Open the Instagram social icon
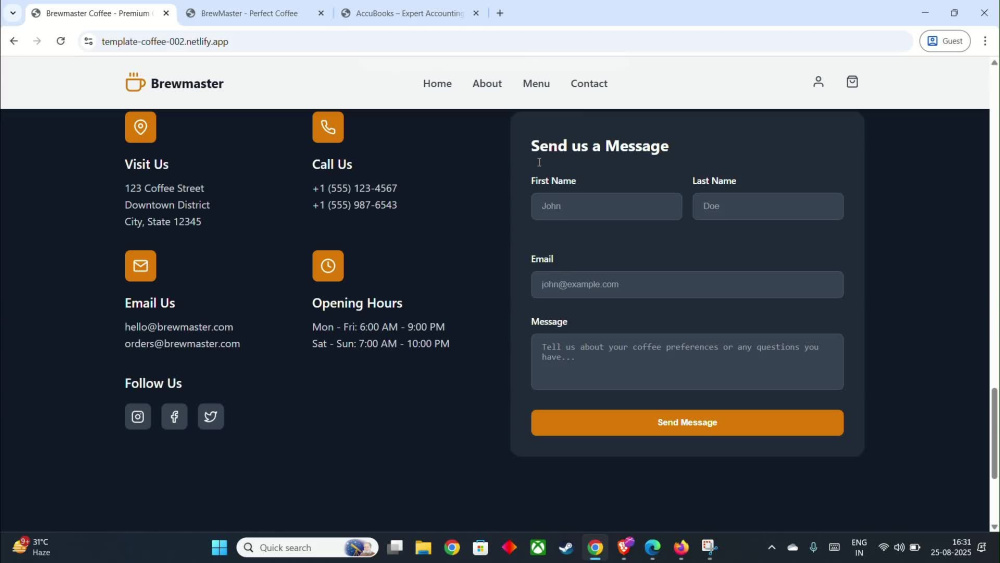Screen dimensions: 1000x563 pyautogui.click(x=138, y=416)
